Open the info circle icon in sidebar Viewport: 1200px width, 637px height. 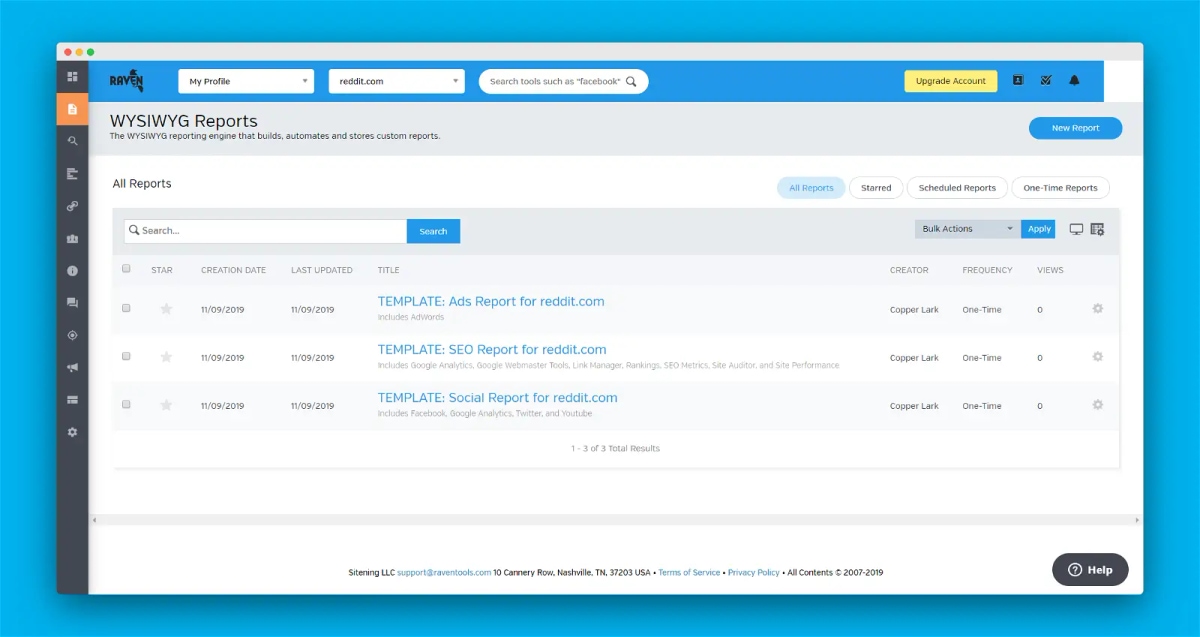pyautogui.click(x=72, y=271)
